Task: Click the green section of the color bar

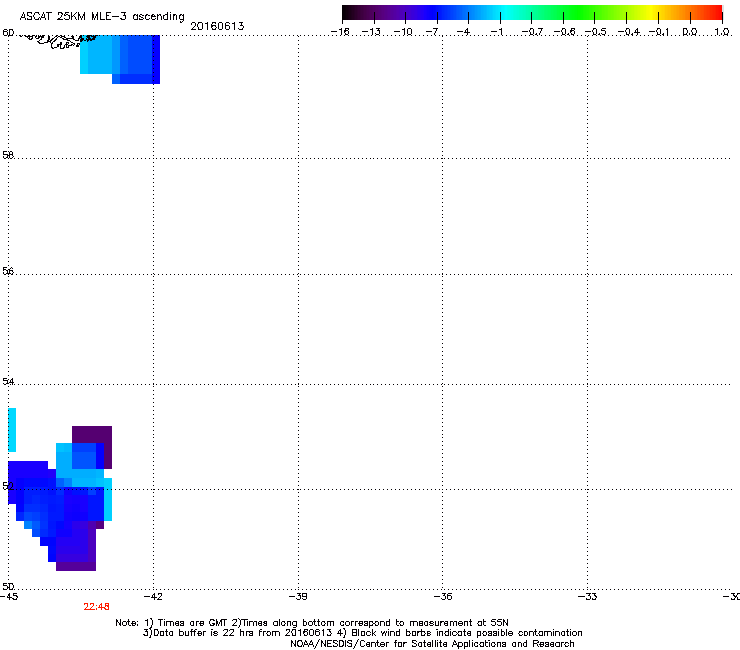Action: [x=580, y=13]
